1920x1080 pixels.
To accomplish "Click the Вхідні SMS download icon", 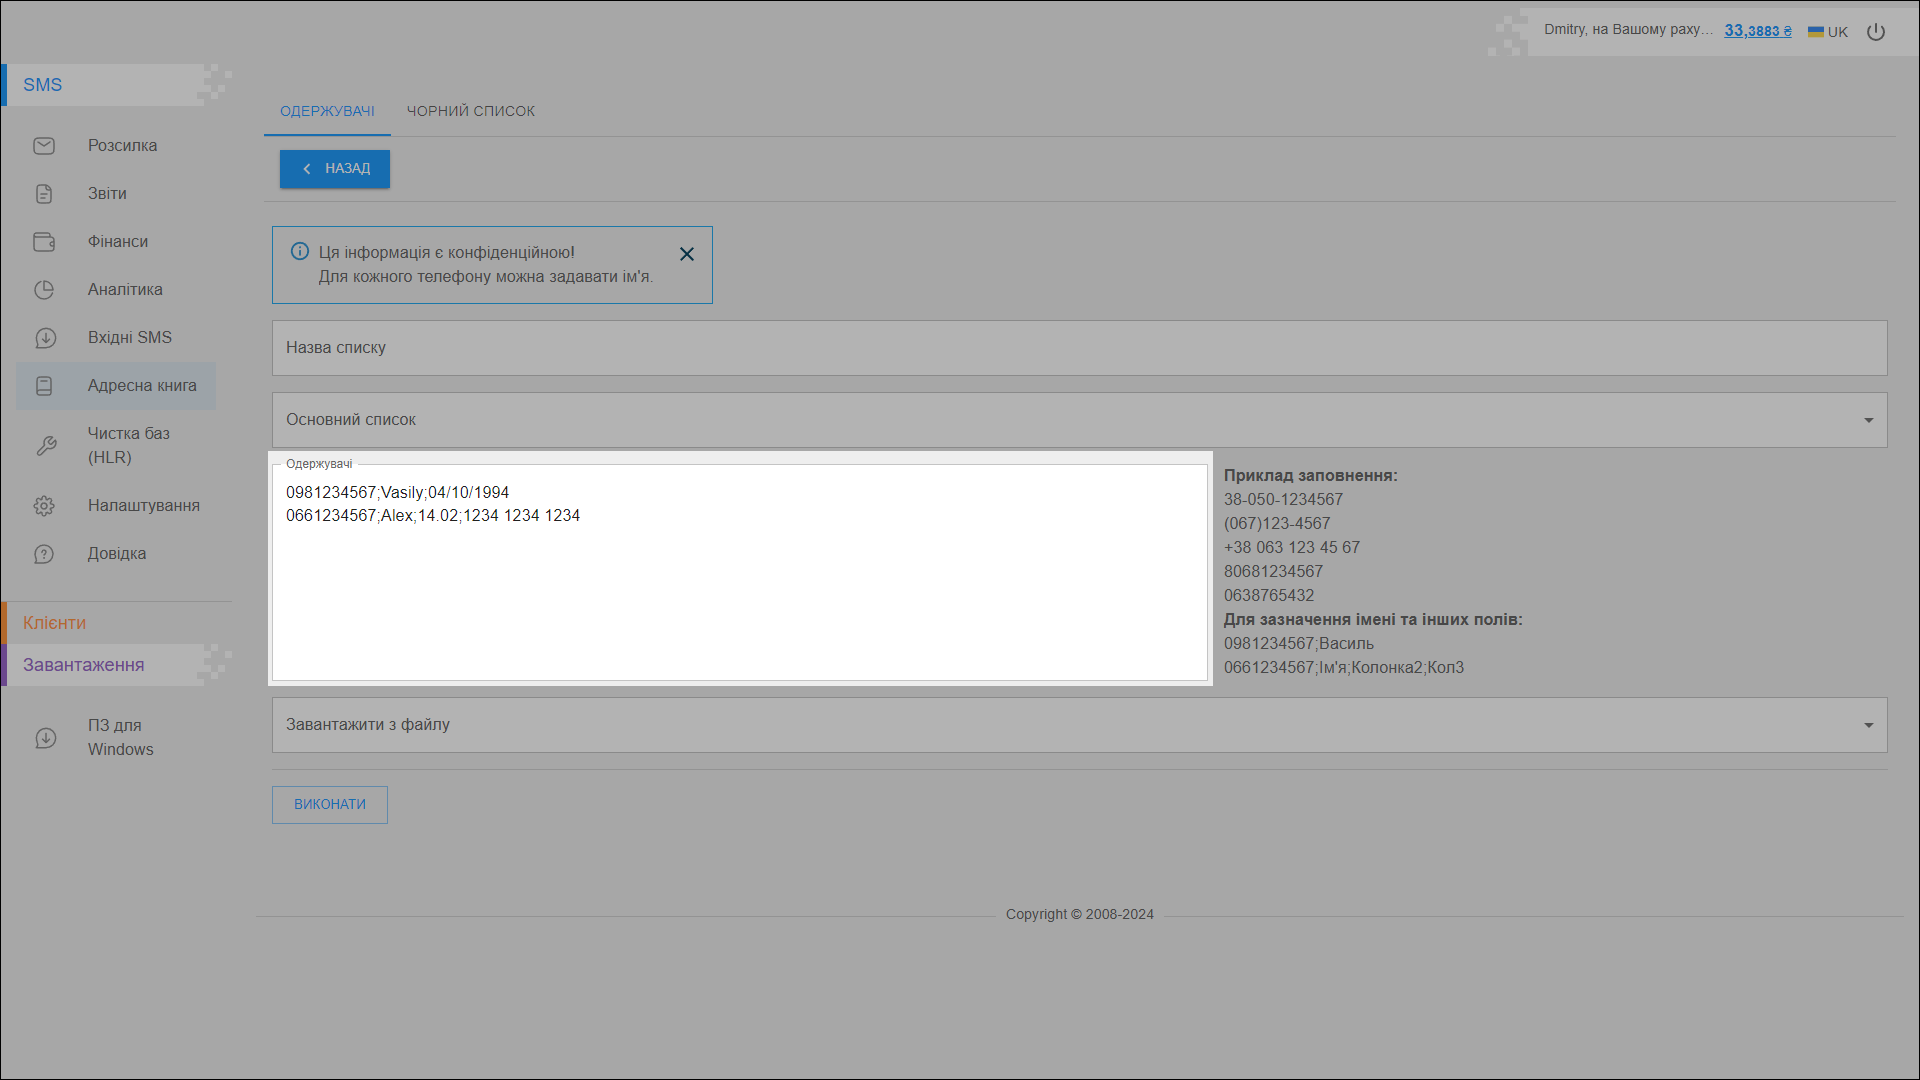I will (44, 338).
